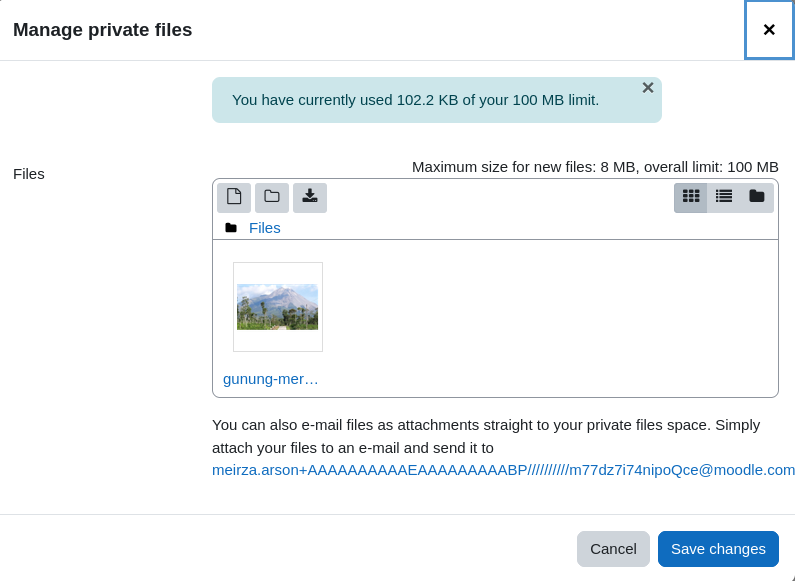
Task: Click the black folder icon beside Files path
Action: (231, 228)
